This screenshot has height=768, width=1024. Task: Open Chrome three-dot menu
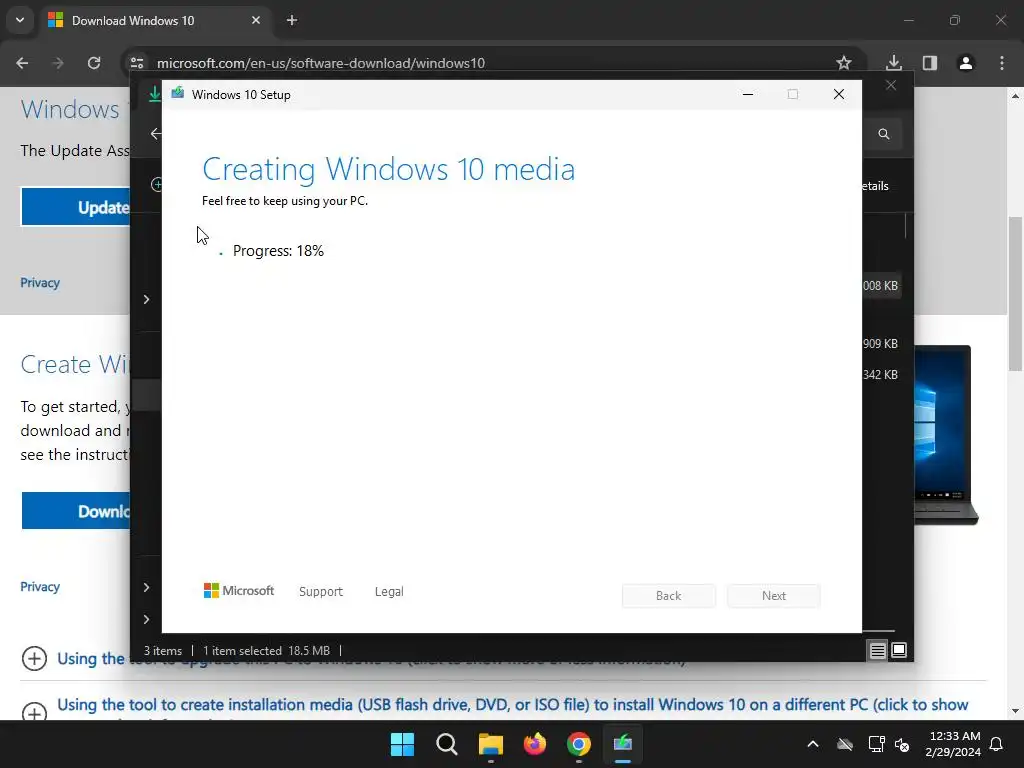click(1002, 63)
